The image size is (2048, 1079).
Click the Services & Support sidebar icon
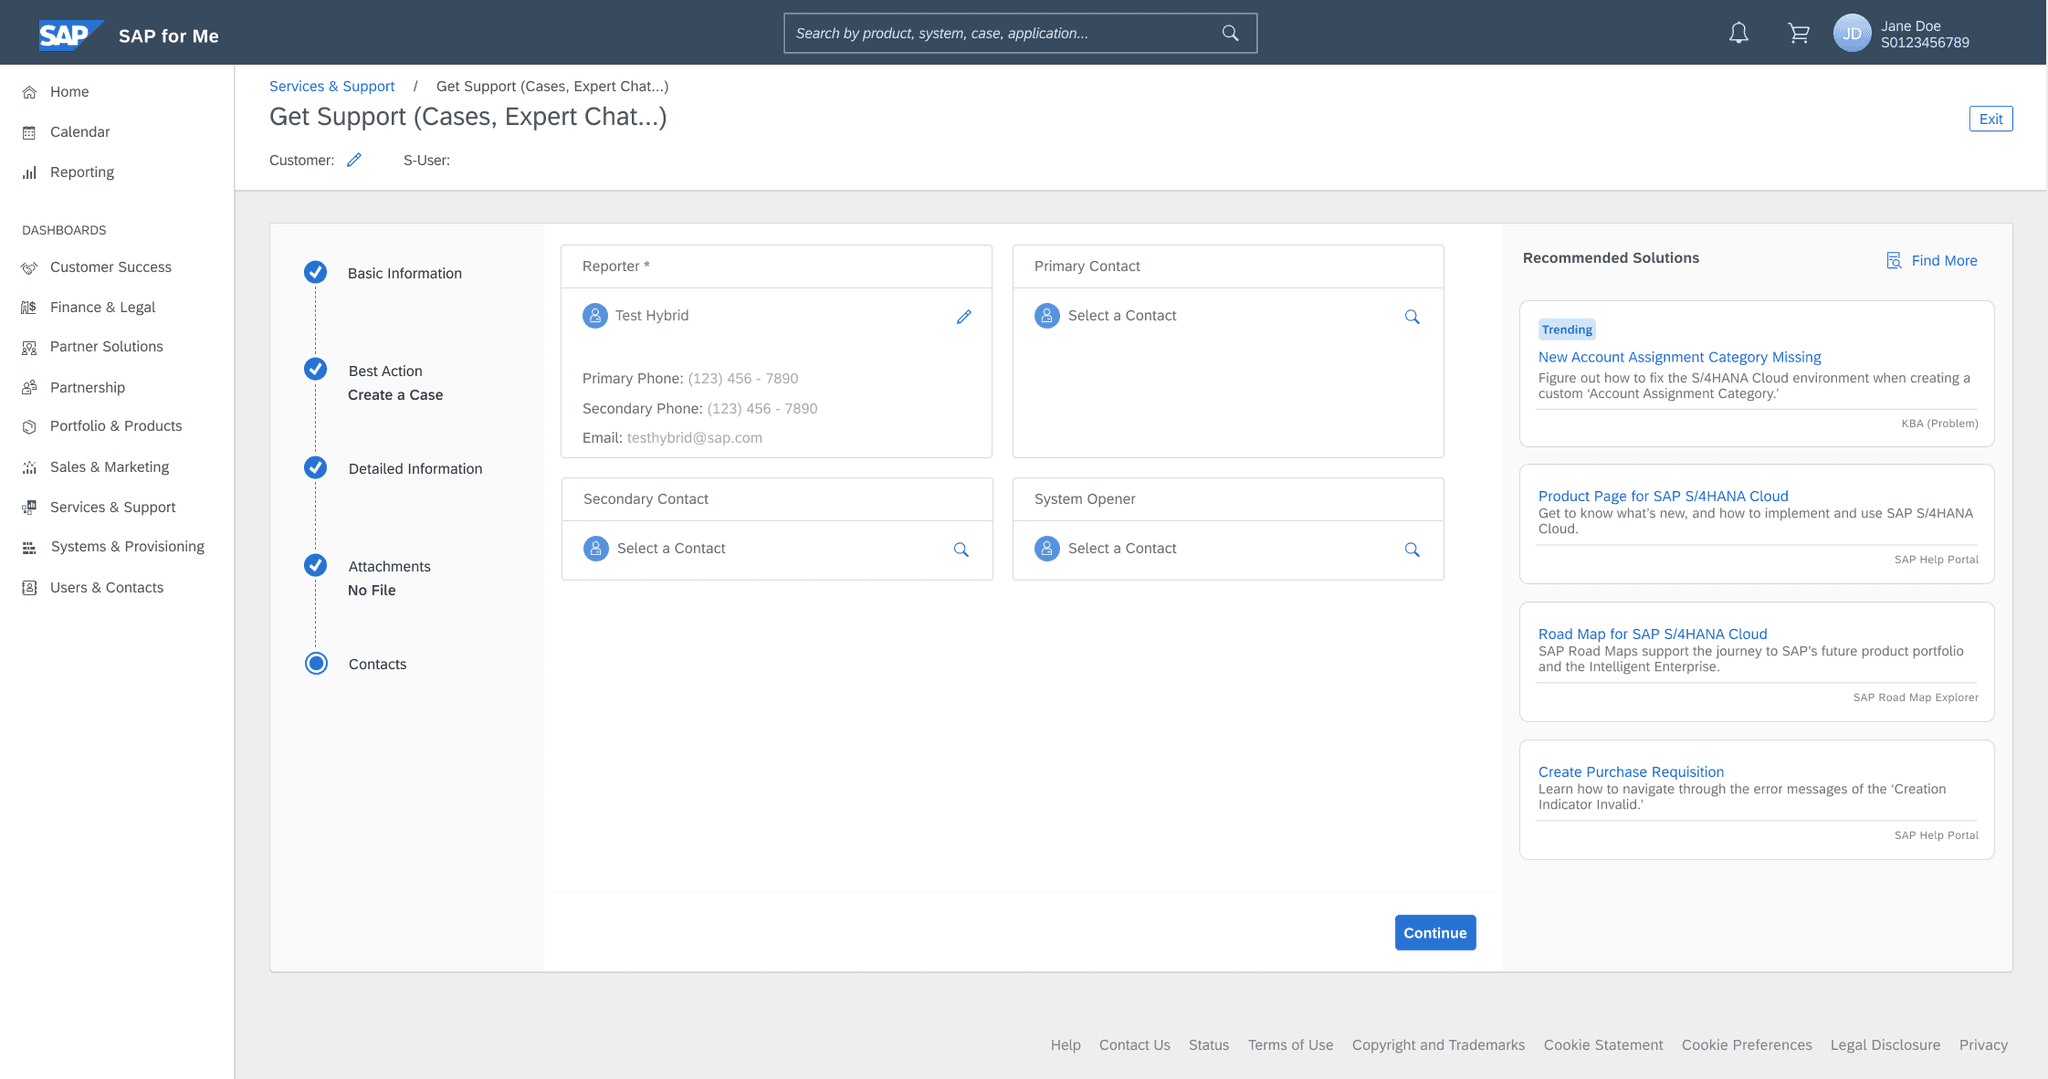[x=29, y=507]
